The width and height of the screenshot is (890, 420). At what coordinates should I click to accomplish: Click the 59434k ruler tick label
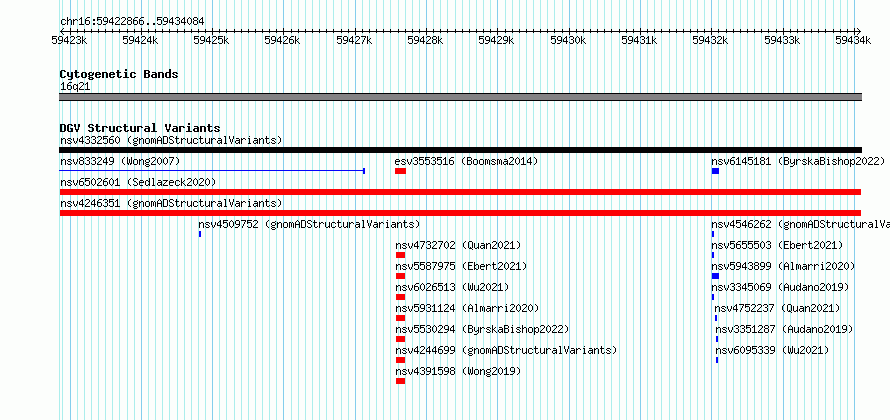[853, 40]
